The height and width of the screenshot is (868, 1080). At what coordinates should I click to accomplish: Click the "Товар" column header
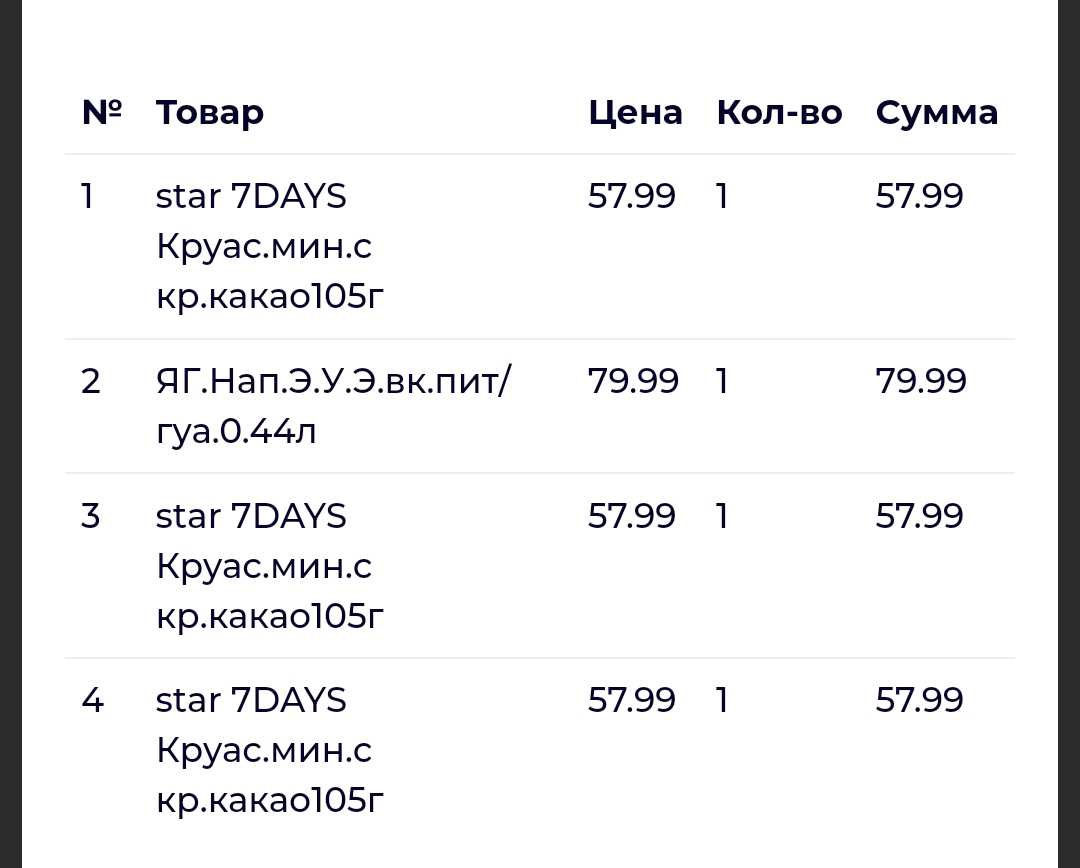pyautogui.click(x=210, y=112)
